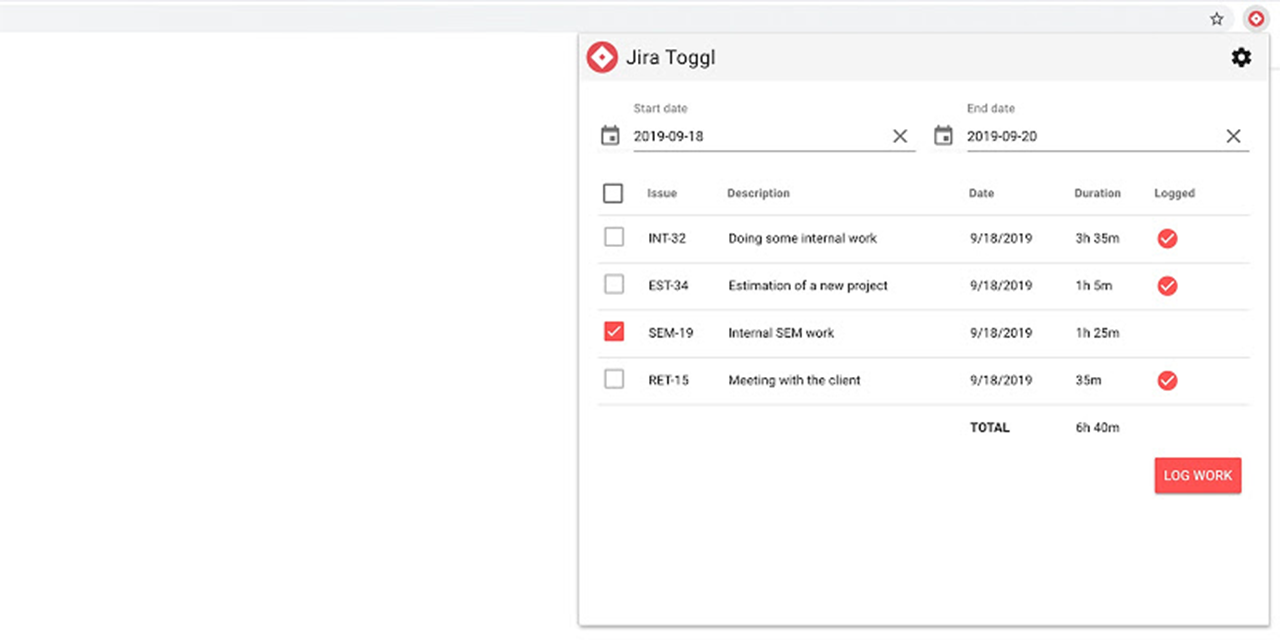Image resolution: width=1280 pixels, height=640 pixels.
Task: Click the Jira Toggl logo
Action: pos(602,57)
